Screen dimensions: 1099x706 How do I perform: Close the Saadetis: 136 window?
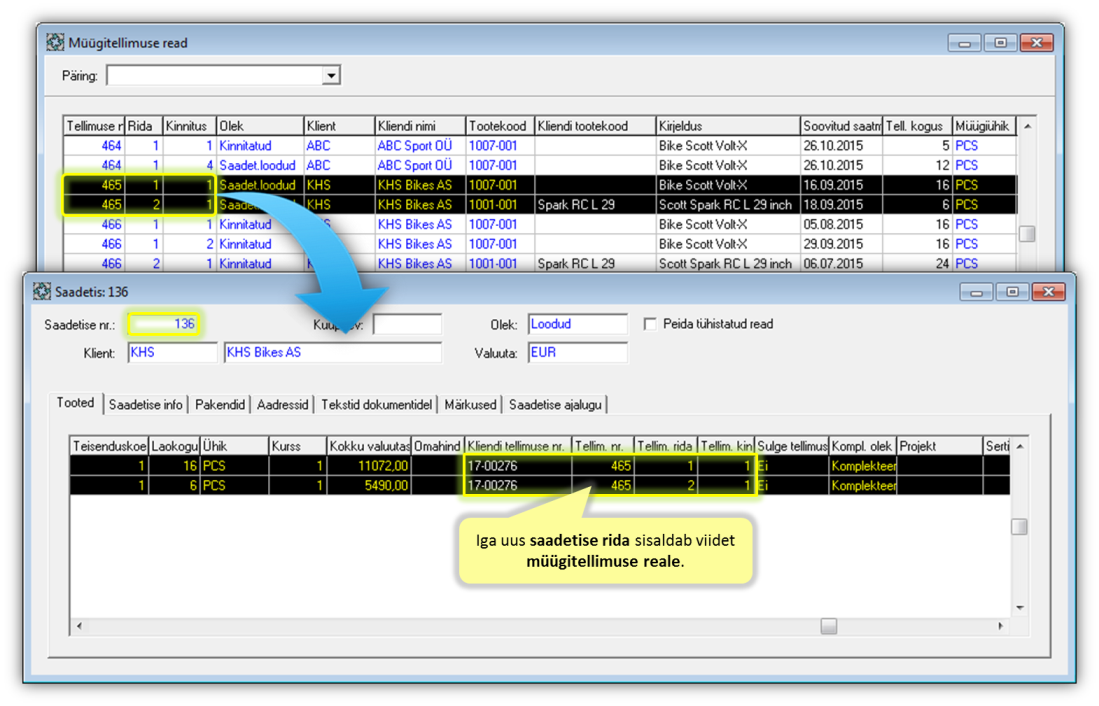(x=1049, y=292)
